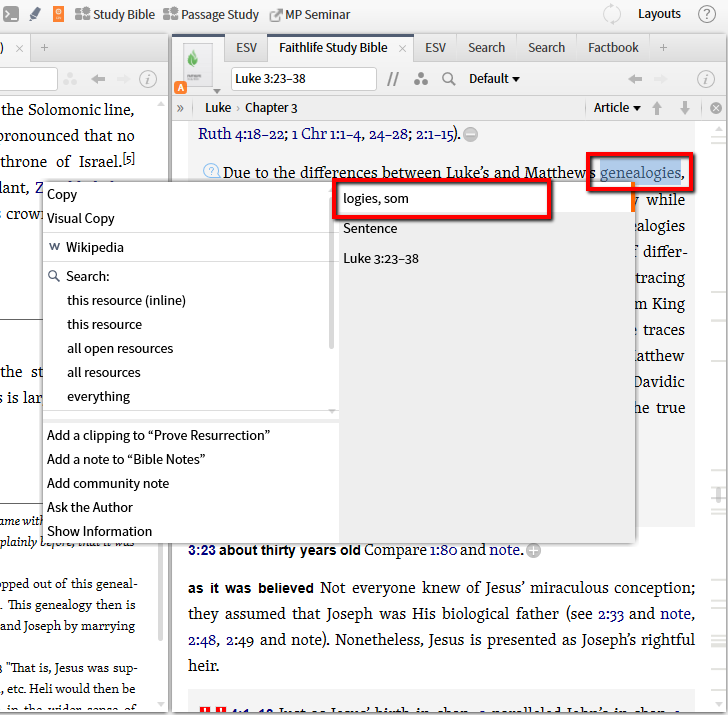Open the command box icon

[10, 14]
